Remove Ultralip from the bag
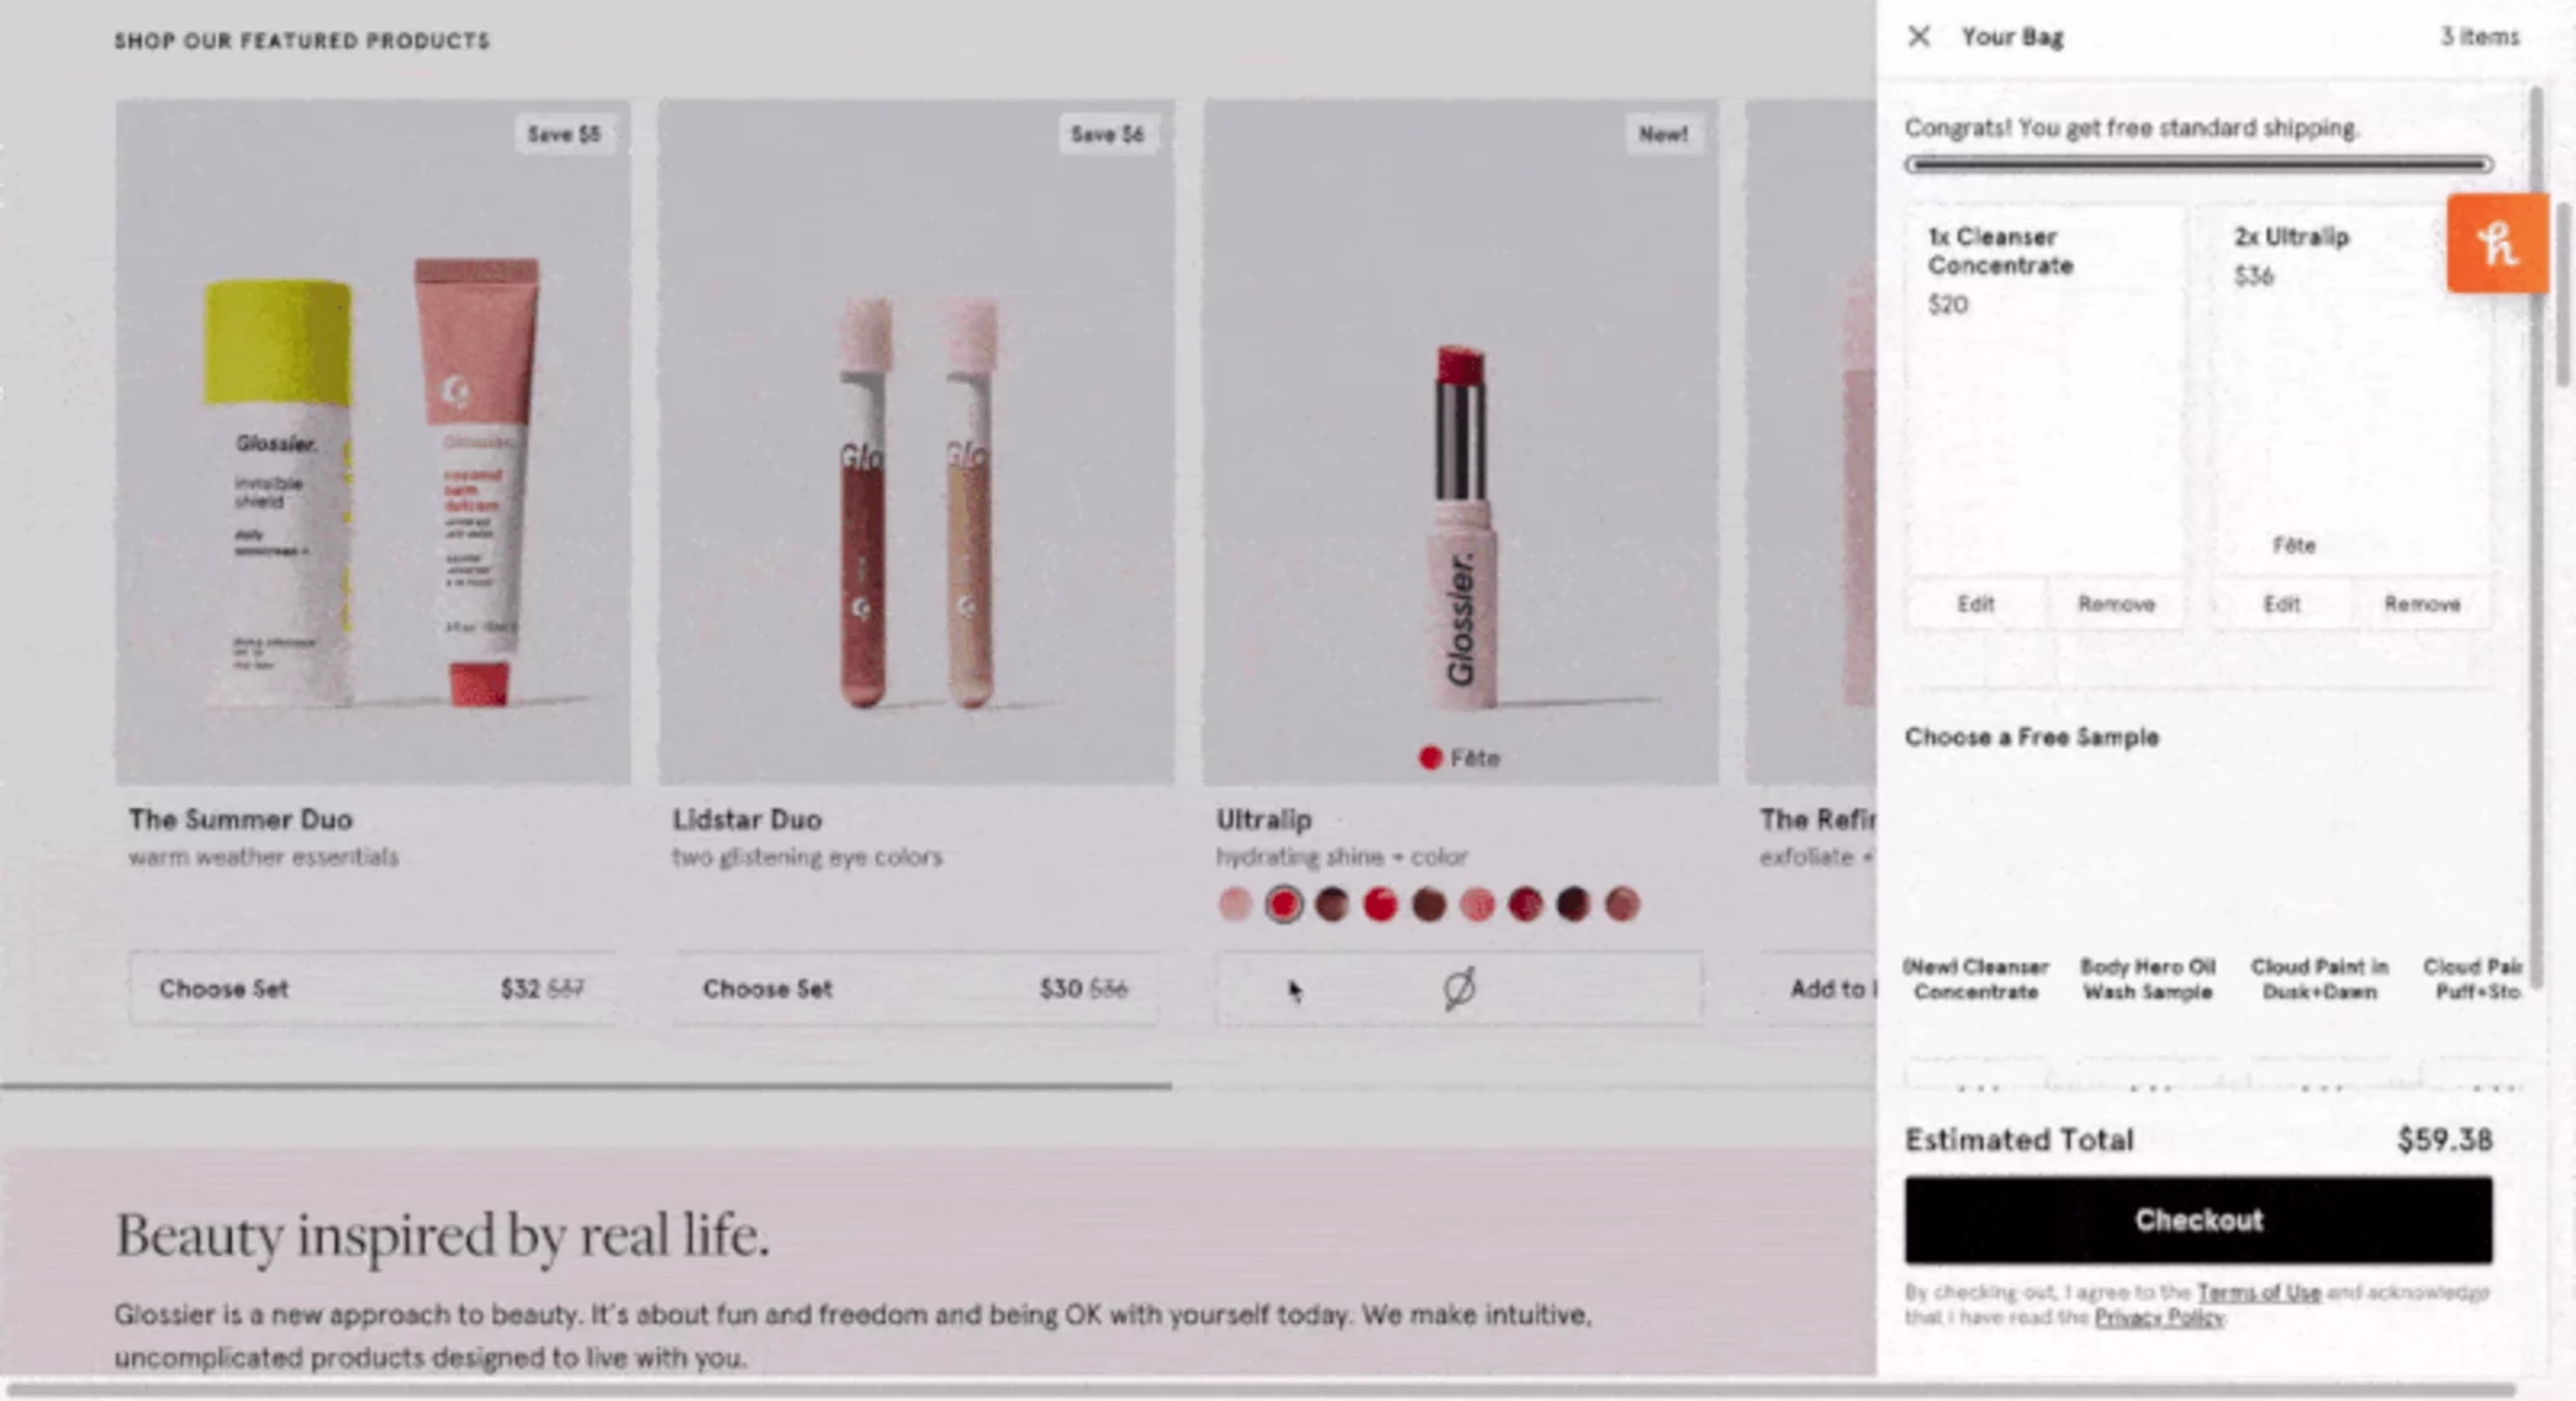 tap(2422, 604)
